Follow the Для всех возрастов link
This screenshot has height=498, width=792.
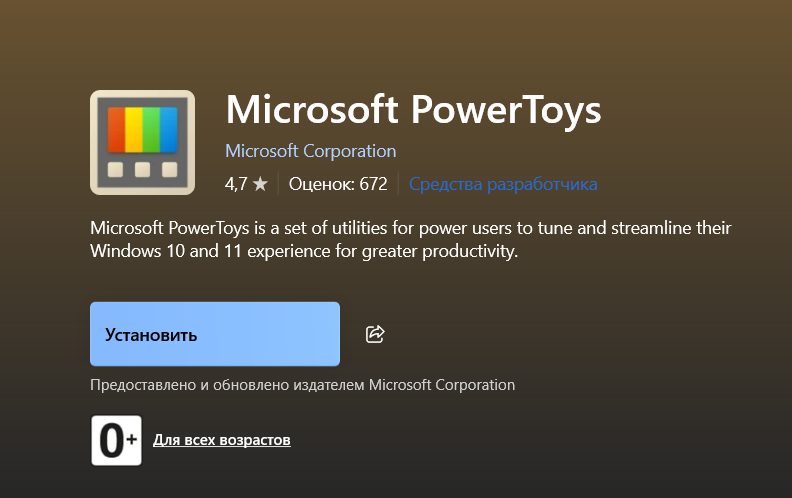(222, 440)
